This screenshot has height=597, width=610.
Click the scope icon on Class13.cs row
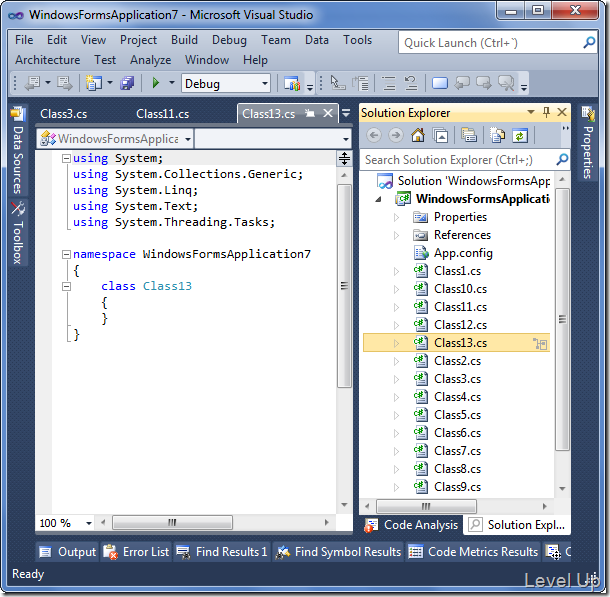click(540, 343)
